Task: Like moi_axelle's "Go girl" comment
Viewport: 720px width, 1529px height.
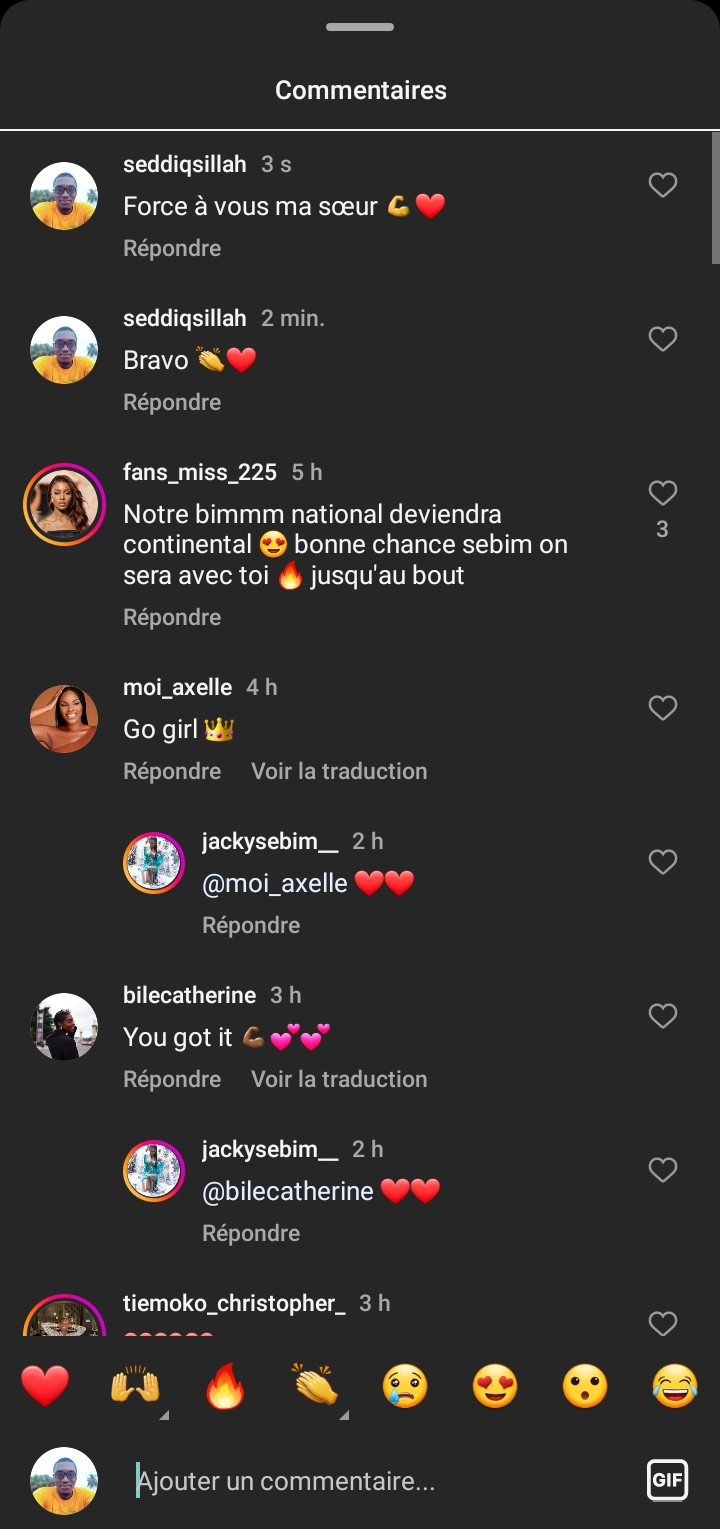Action: (663, 708)
